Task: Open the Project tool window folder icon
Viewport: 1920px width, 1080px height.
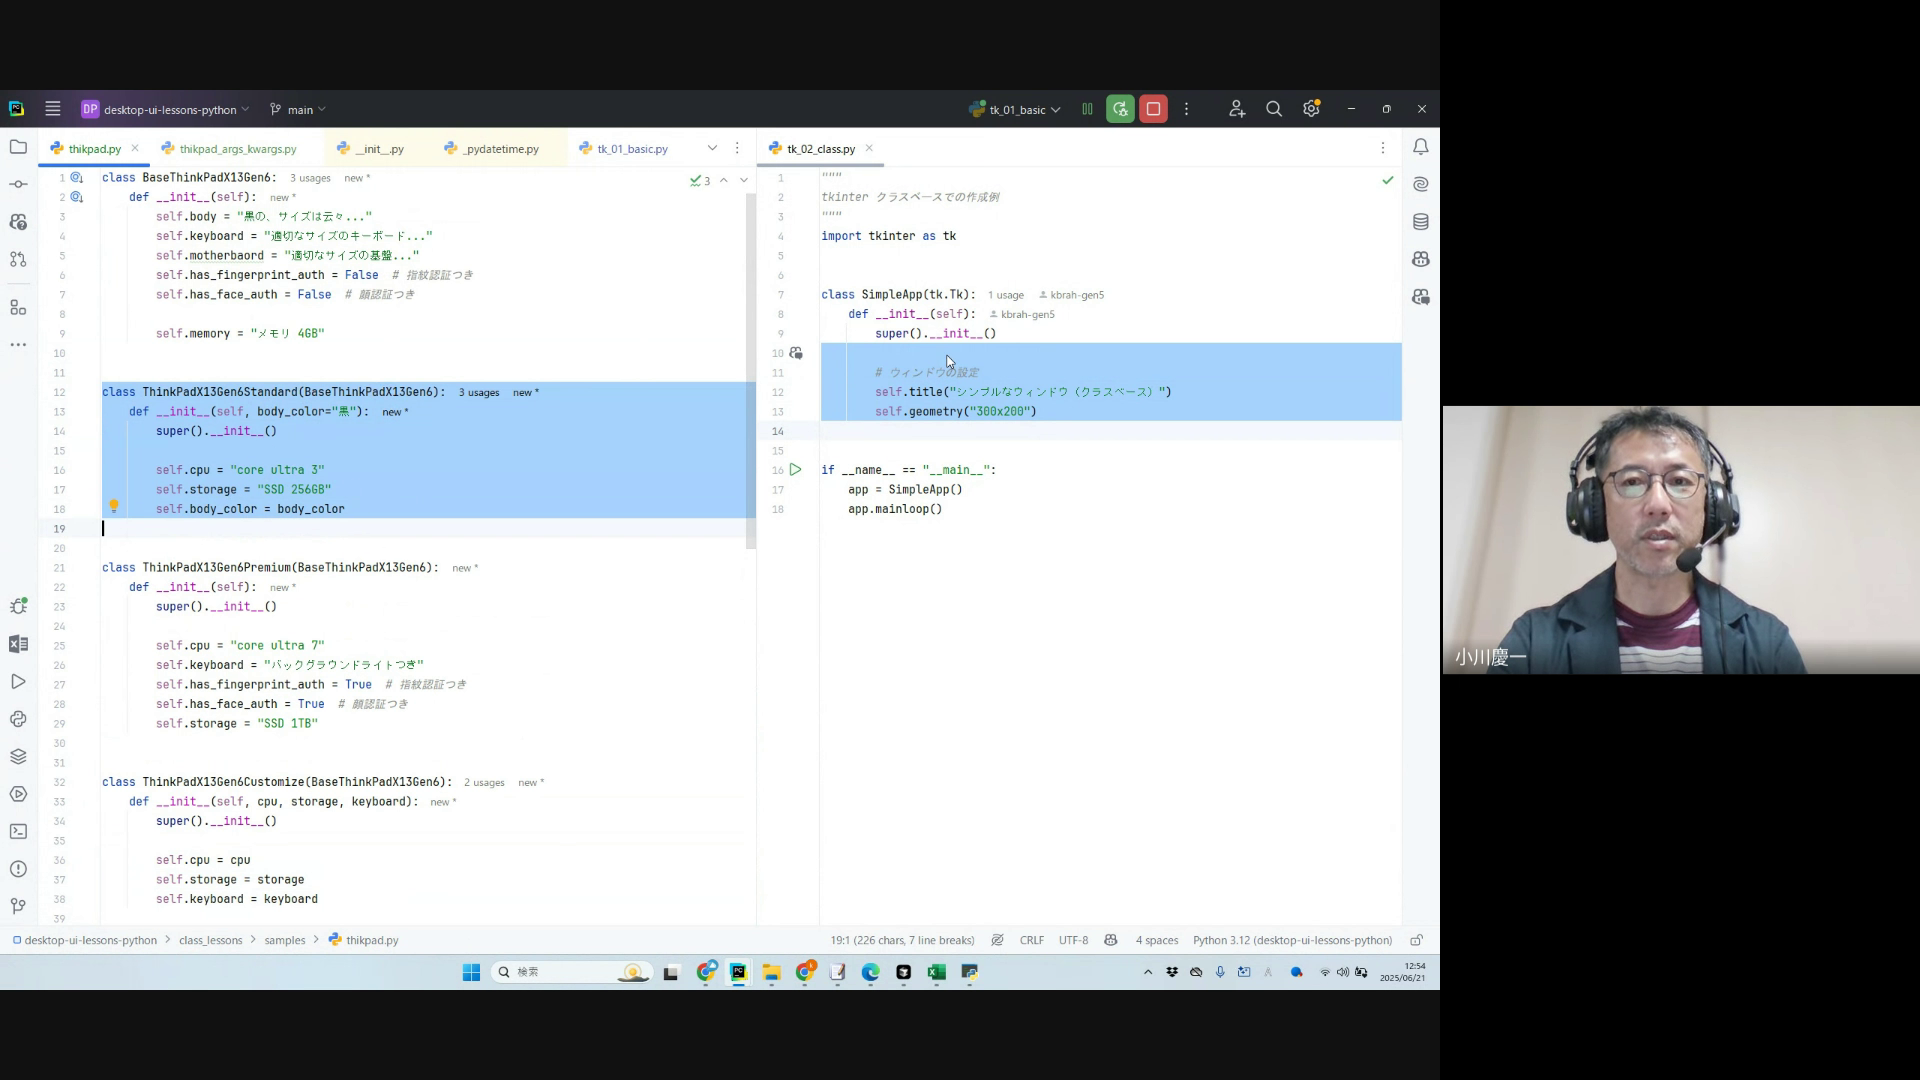Action: tap(18, 147)
